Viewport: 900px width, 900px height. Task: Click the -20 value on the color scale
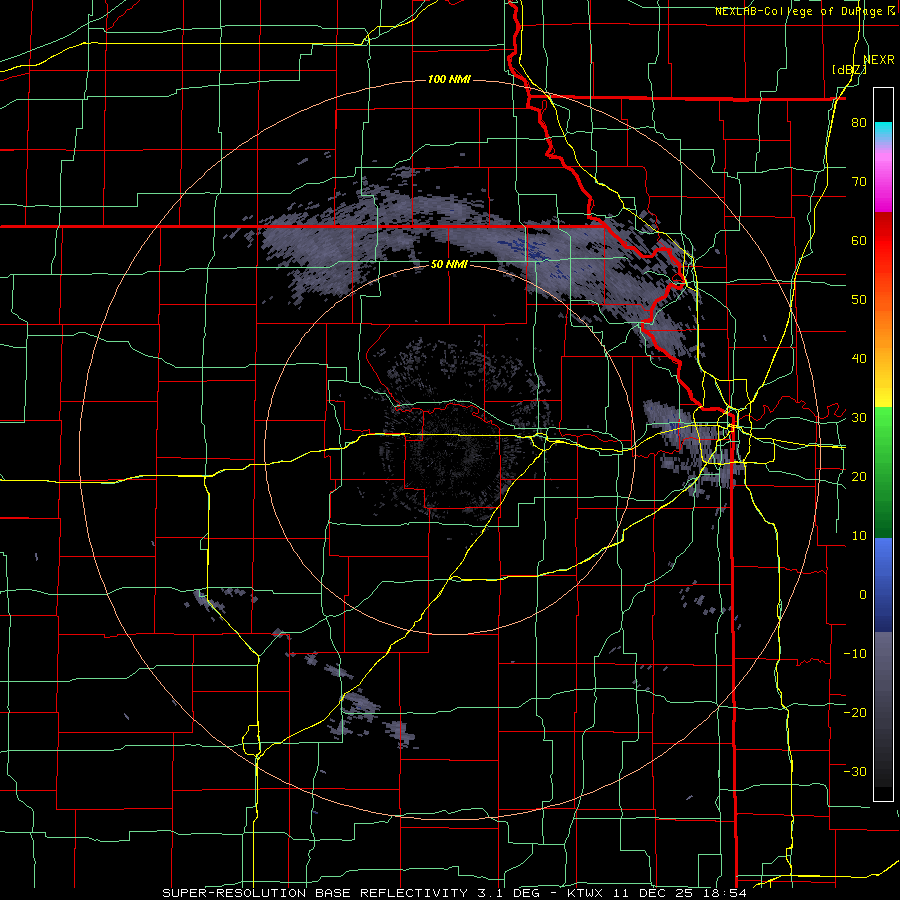click(855, 712)
